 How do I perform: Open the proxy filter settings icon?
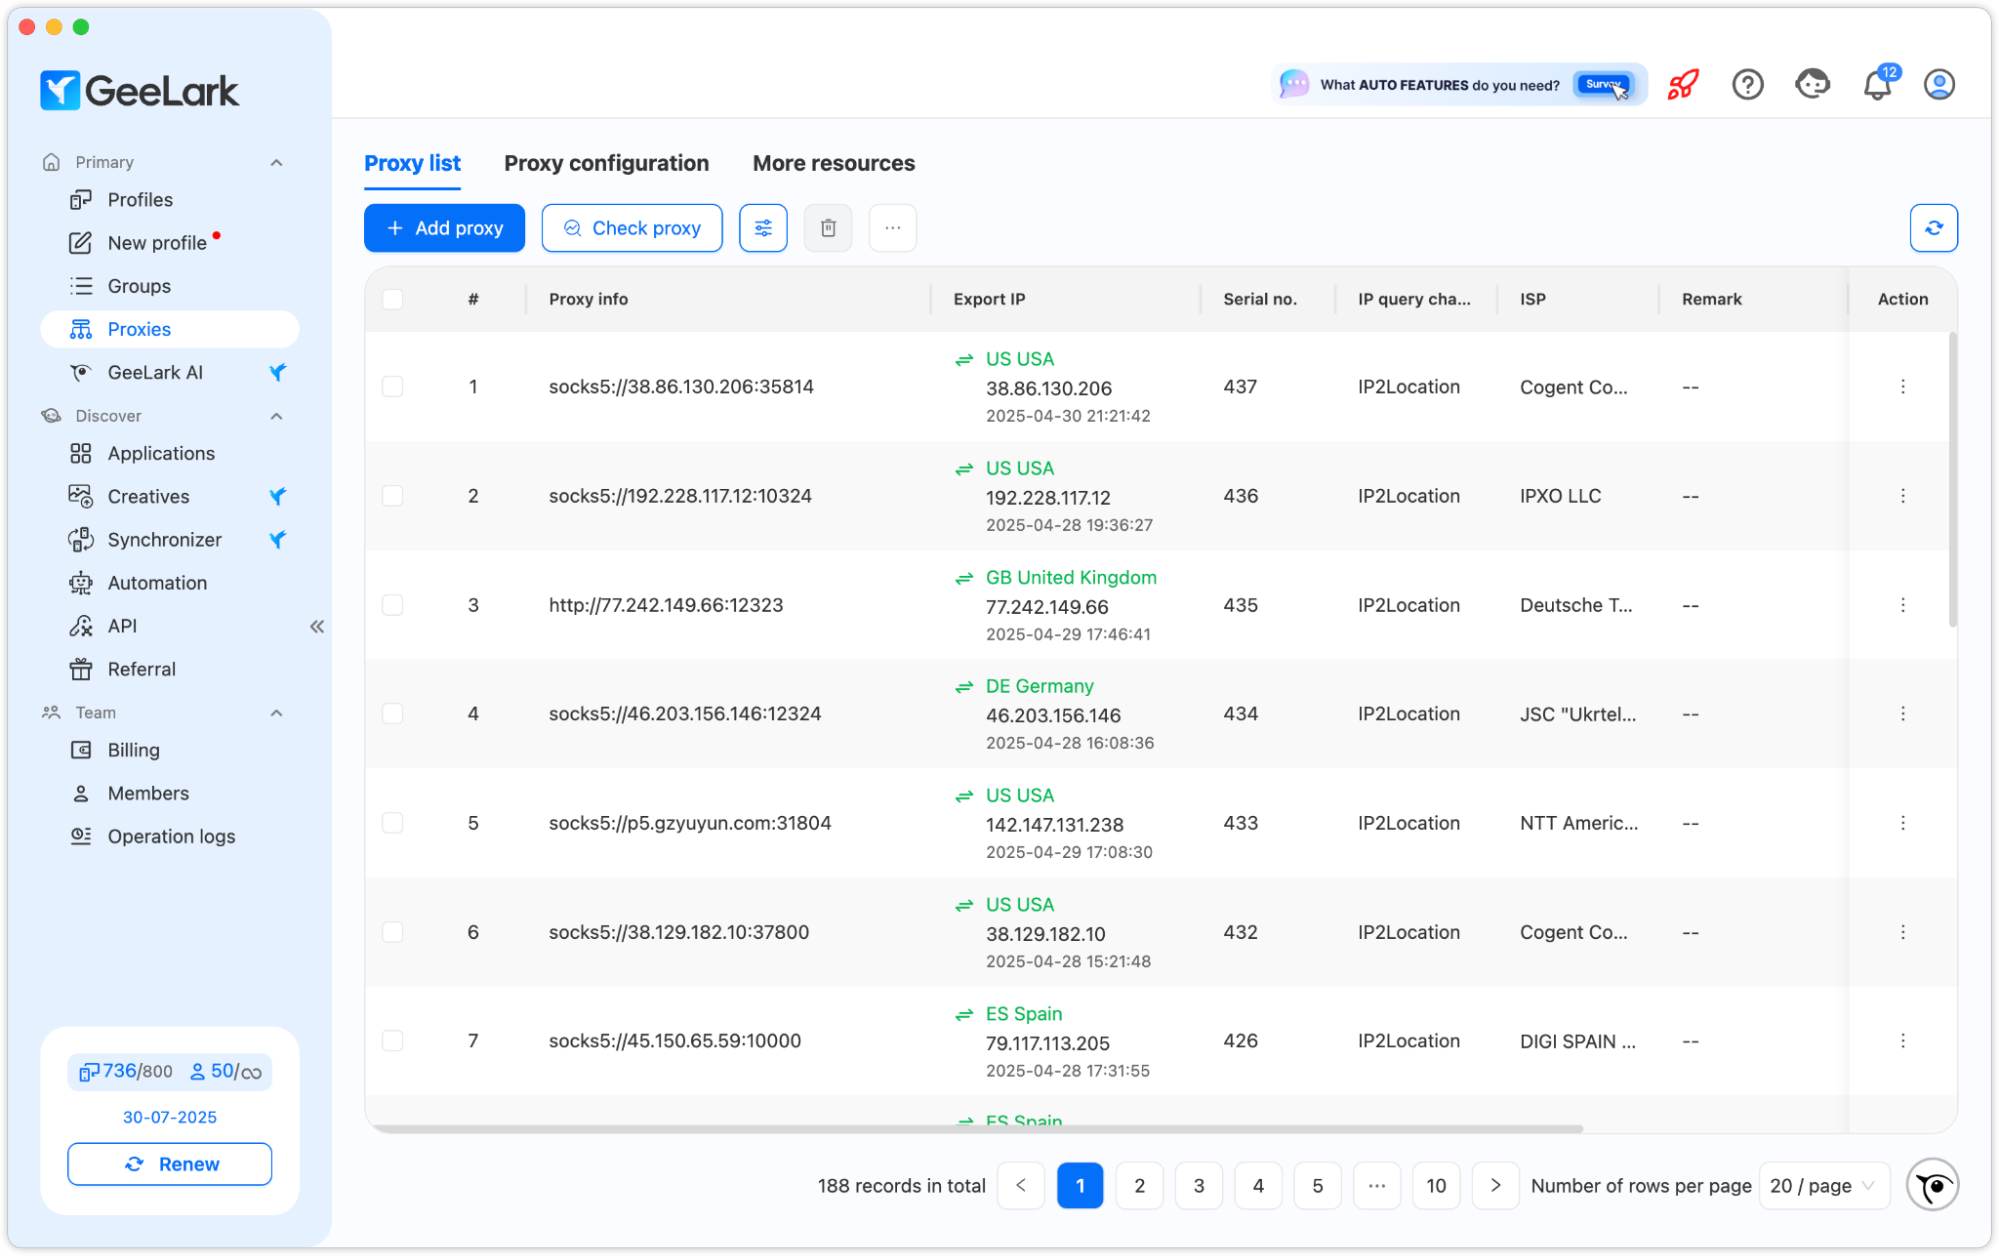[763, 228]
